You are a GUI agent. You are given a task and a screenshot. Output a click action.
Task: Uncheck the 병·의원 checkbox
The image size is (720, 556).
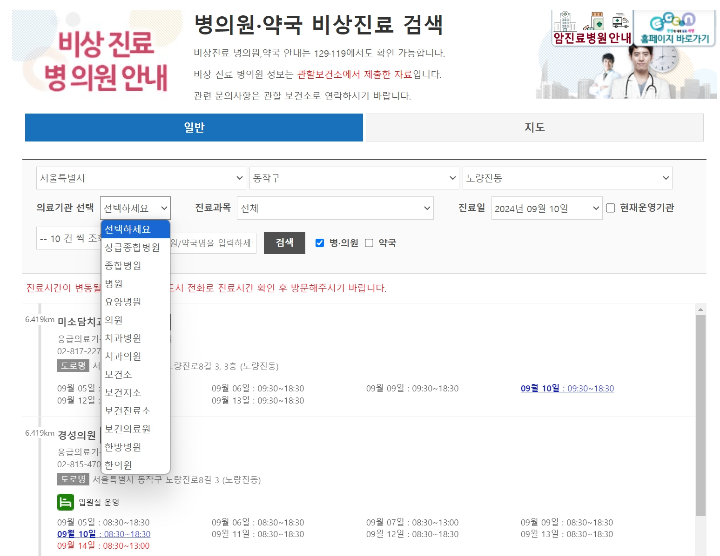[x=320, y=243]
